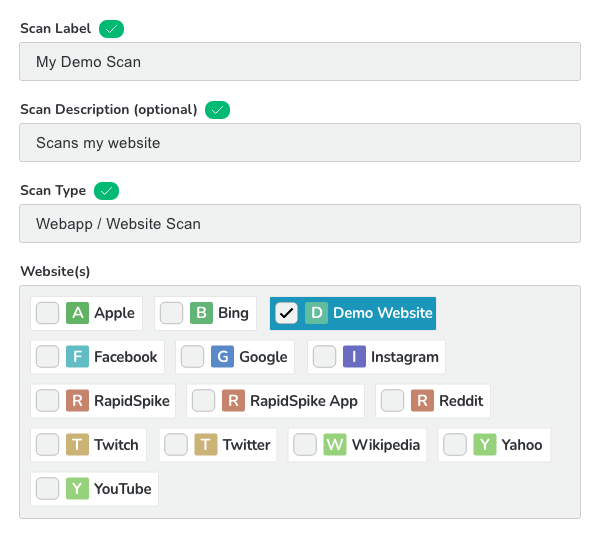Check the Twitch website checkbox
This screenshot has width=600, height=535.
47,444
